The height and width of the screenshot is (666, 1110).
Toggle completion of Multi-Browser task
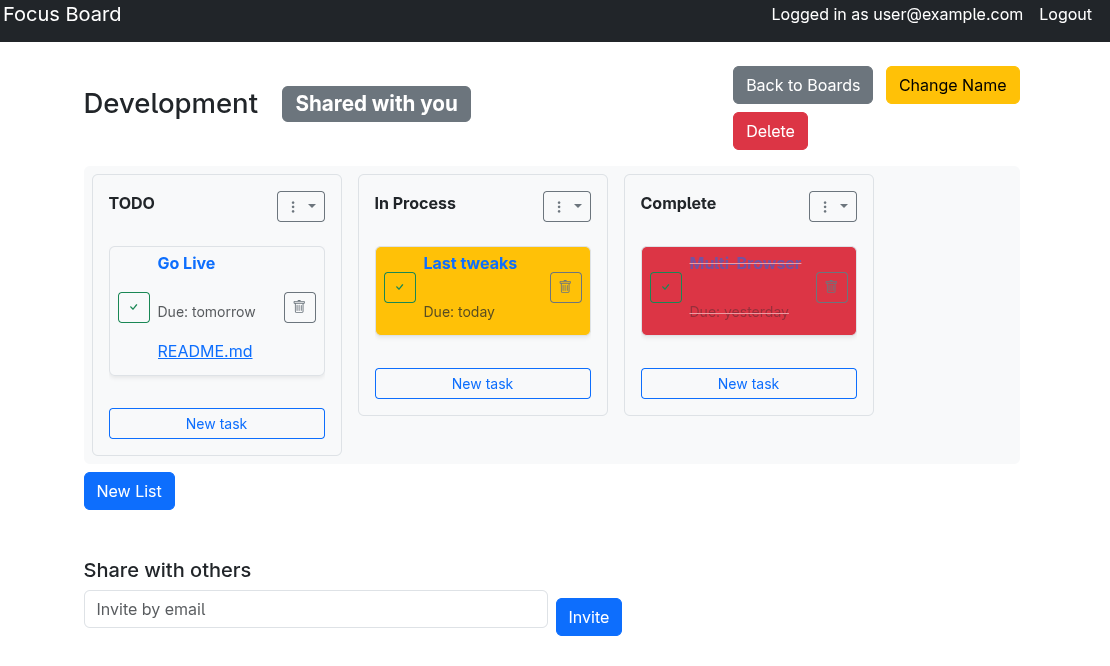tap(666, 288)
